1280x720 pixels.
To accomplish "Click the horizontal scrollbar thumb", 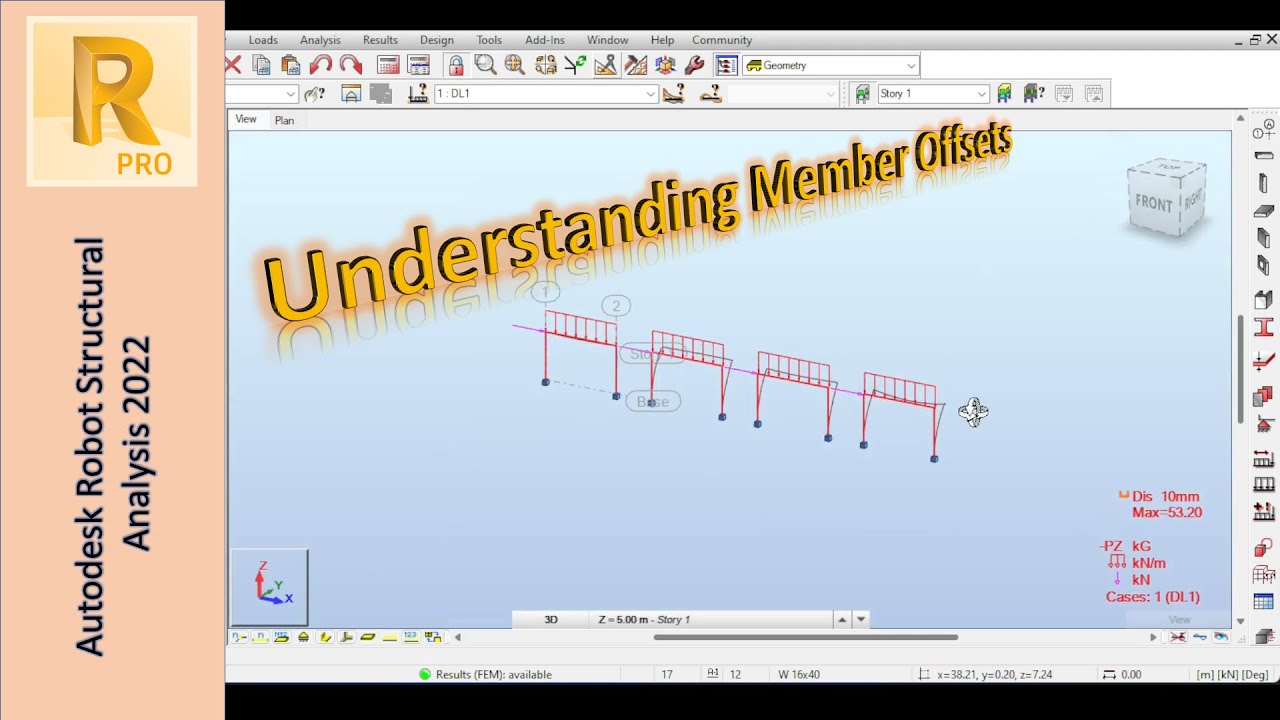I will 806,637.
